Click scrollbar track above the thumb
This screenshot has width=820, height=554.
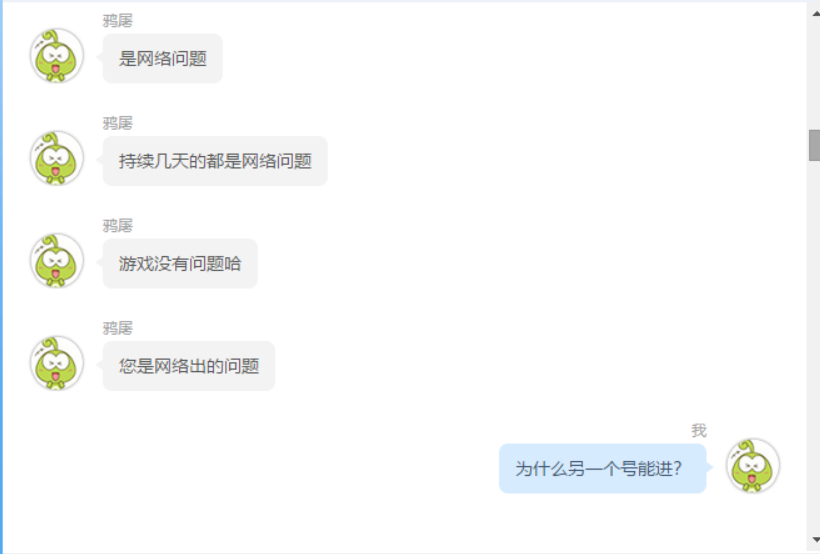point(815,75)
